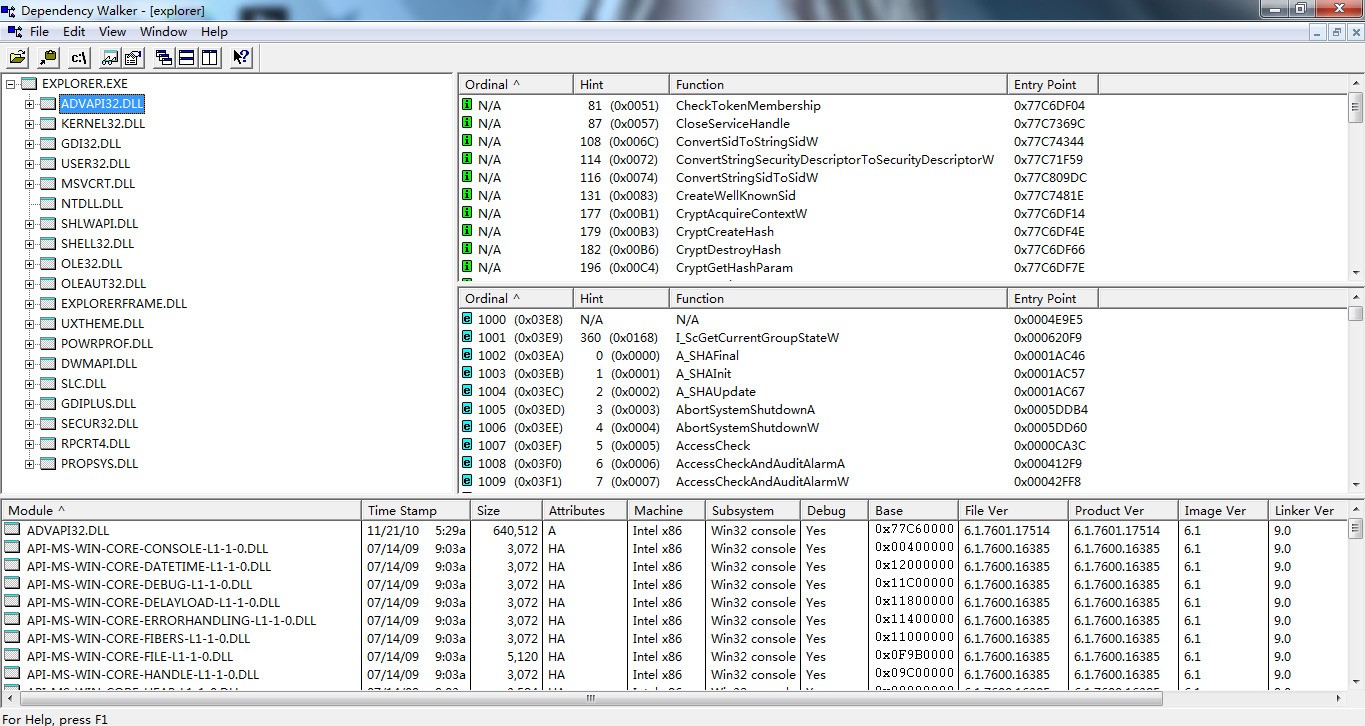Click the module icon beside GDI32.DLL in tree
The width and height of the screenshot is (1365, 726).
point(48,144)
